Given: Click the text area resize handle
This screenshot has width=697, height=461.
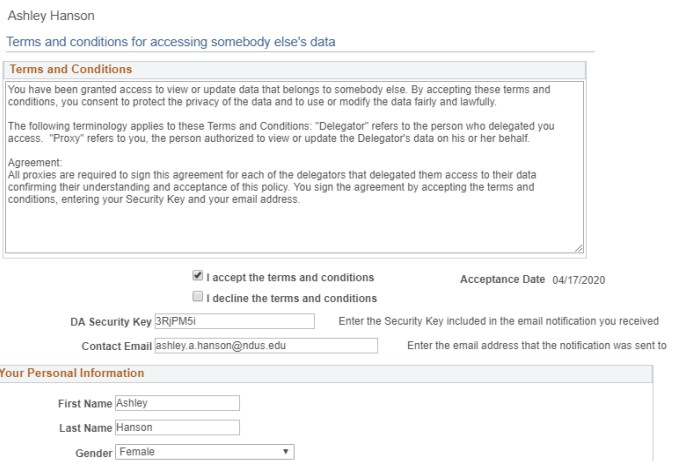Looking at the screenshot, I should click(578, 247).
